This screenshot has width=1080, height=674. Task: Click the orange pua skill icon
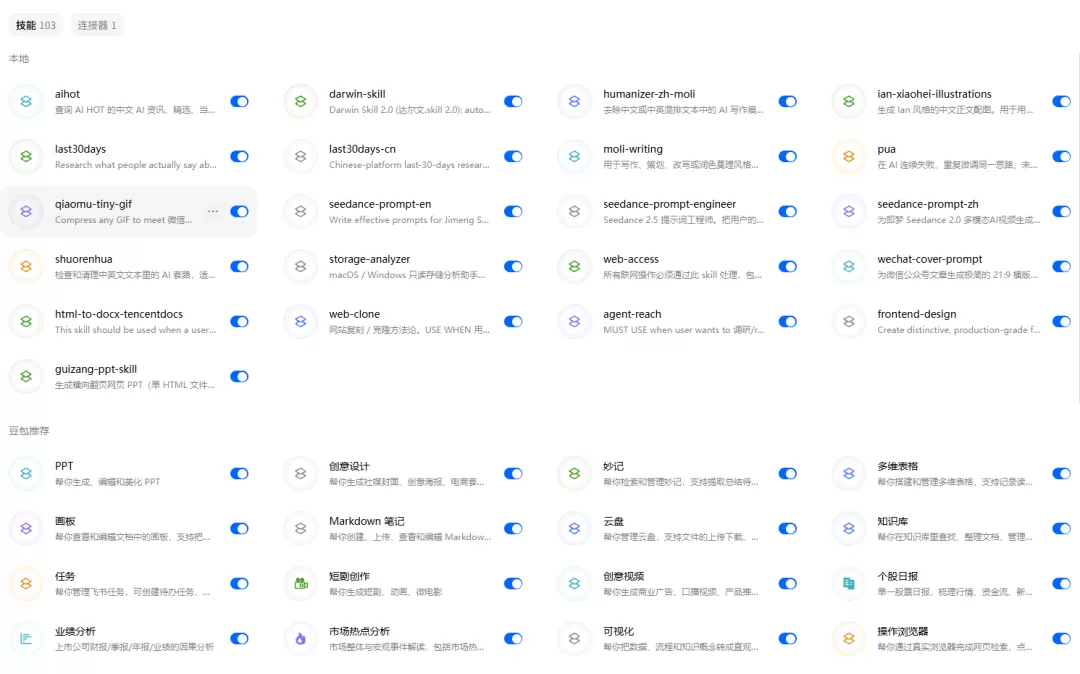(849, 156)
